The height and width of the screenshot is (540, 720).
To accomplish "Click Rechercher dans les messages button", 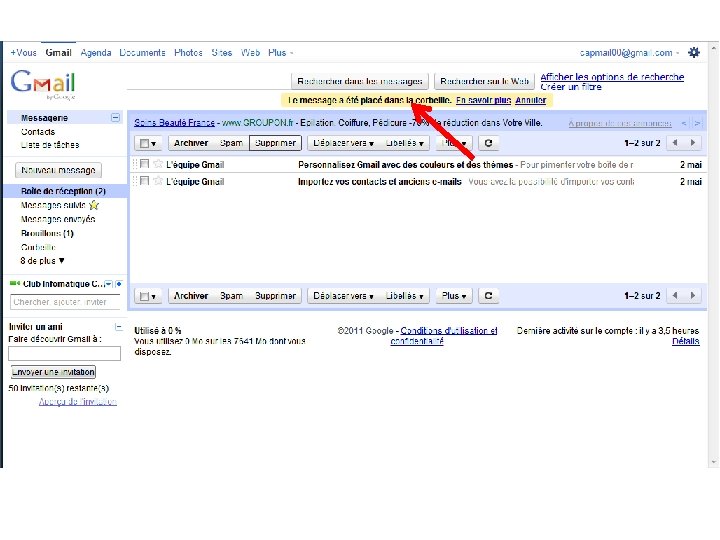I will pyautogui.click(x=360, y=81).
